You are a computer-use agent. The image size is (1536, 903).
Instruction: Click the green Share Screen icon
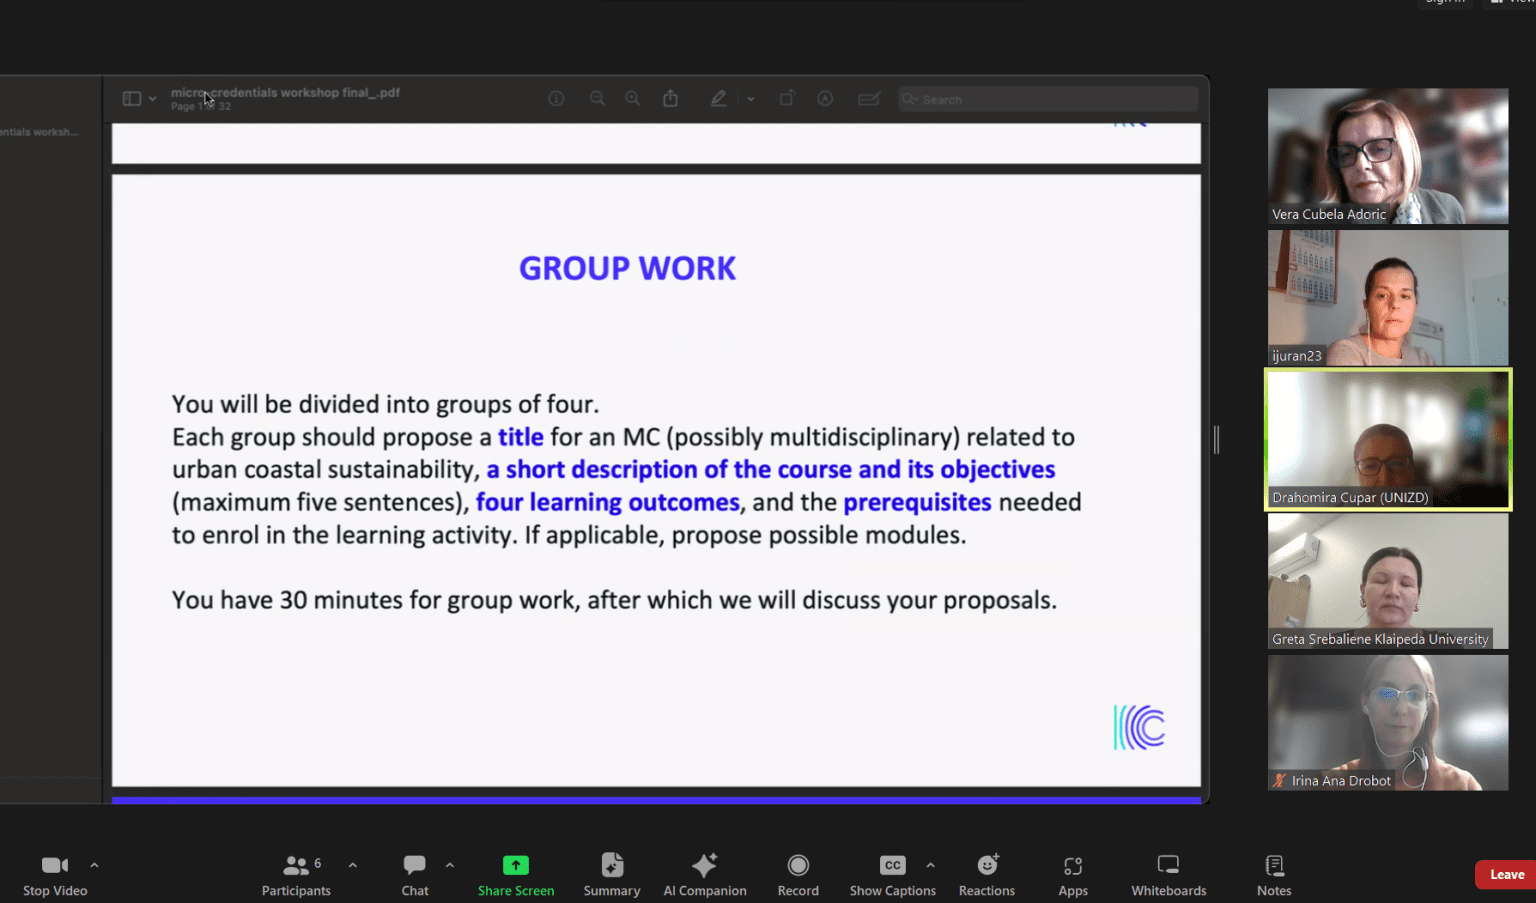point(515,865)
